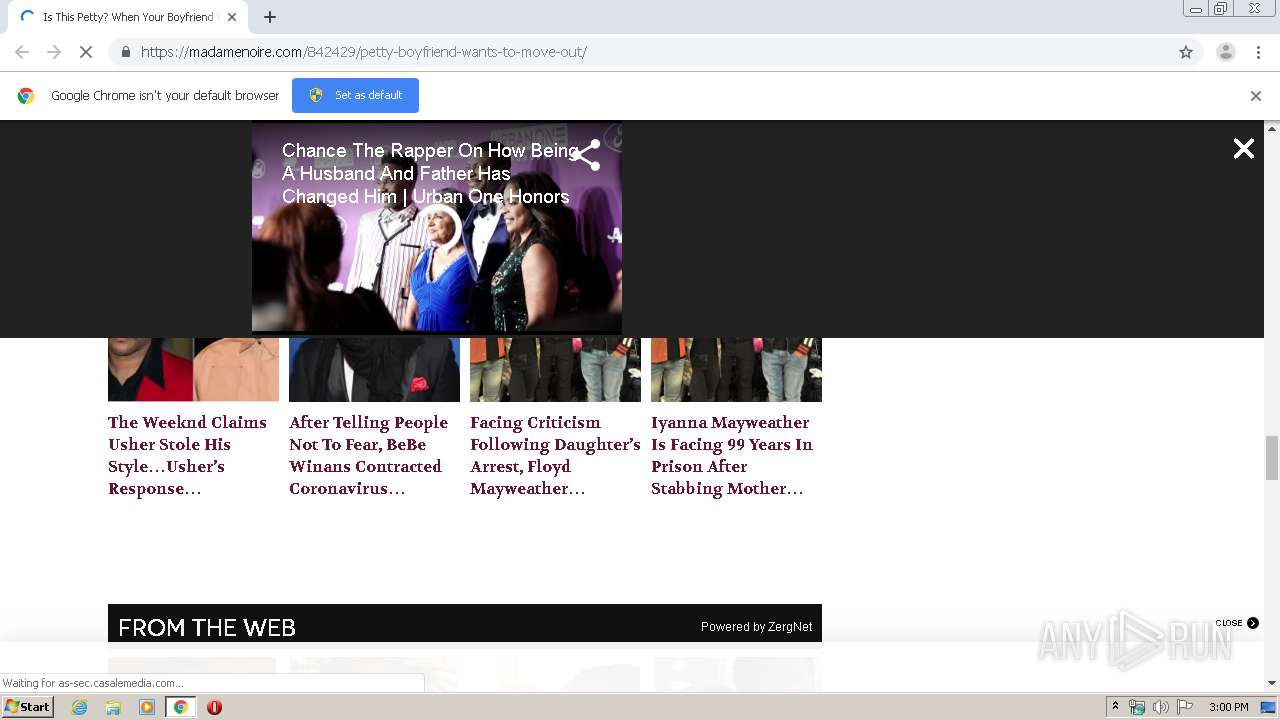
Task: Click the volume speaker tray icon
Action: click(x=1161, y=707)
